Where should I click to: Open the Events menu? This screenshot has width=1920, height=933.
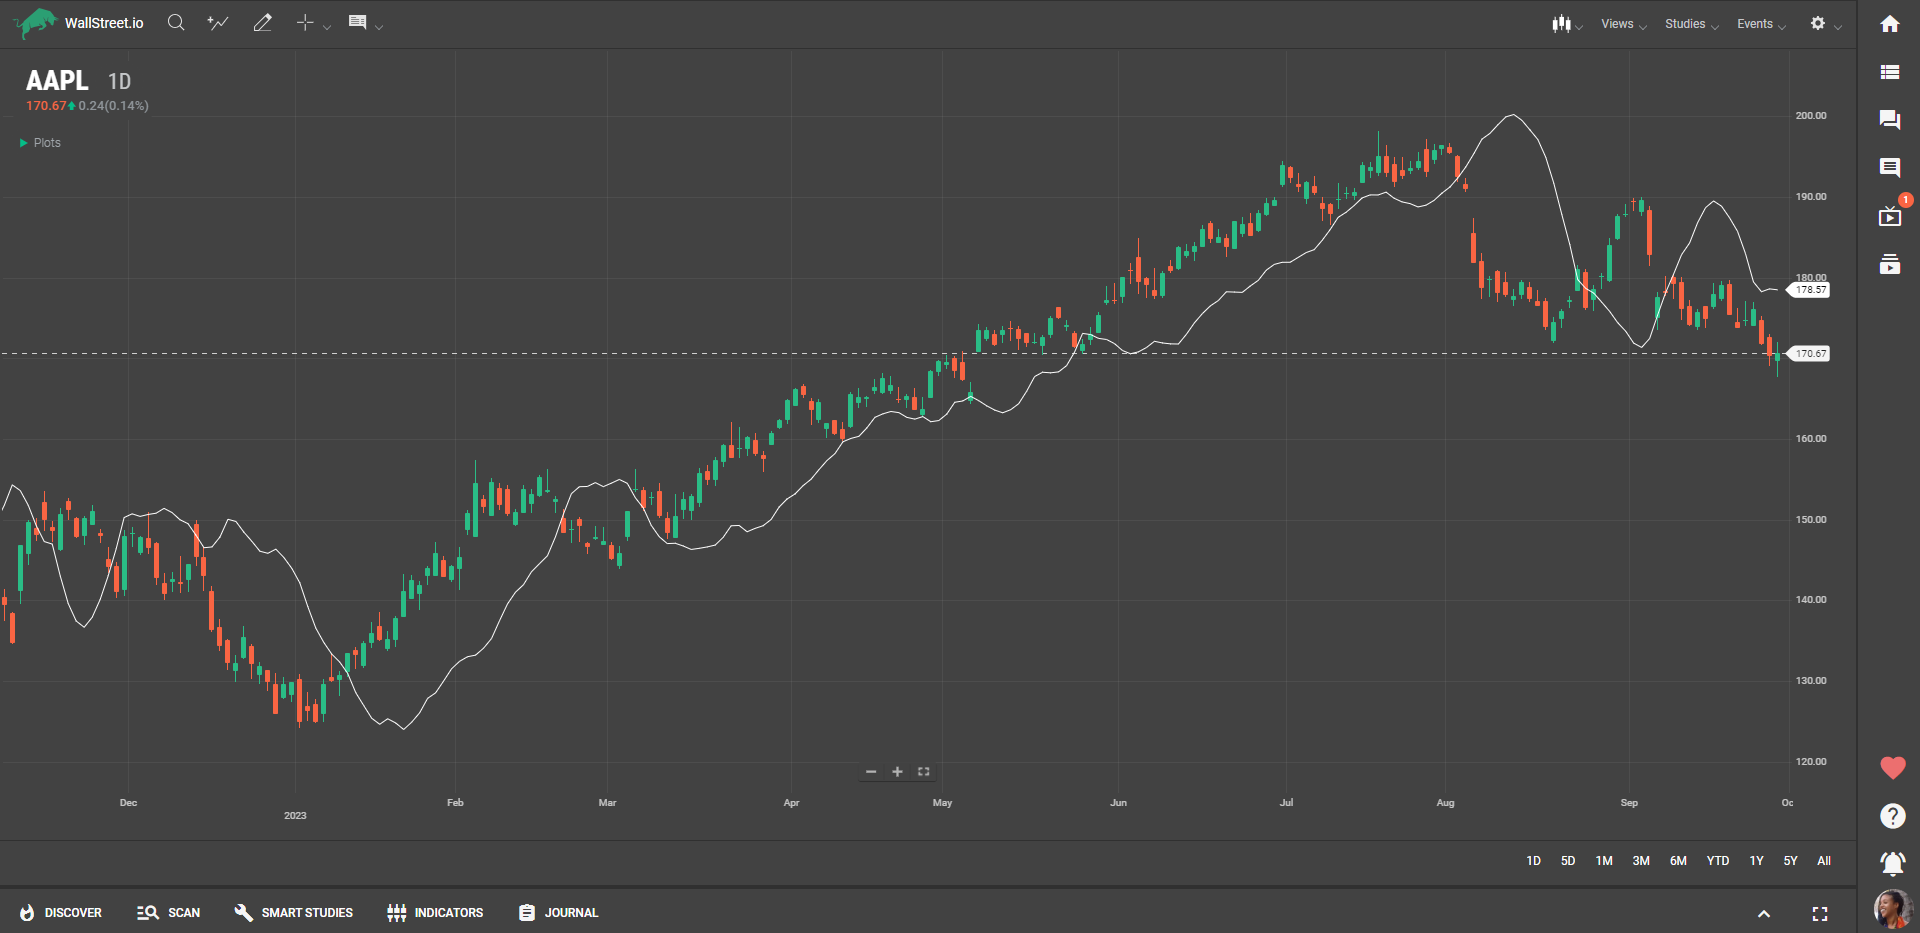coord(1761,24)
